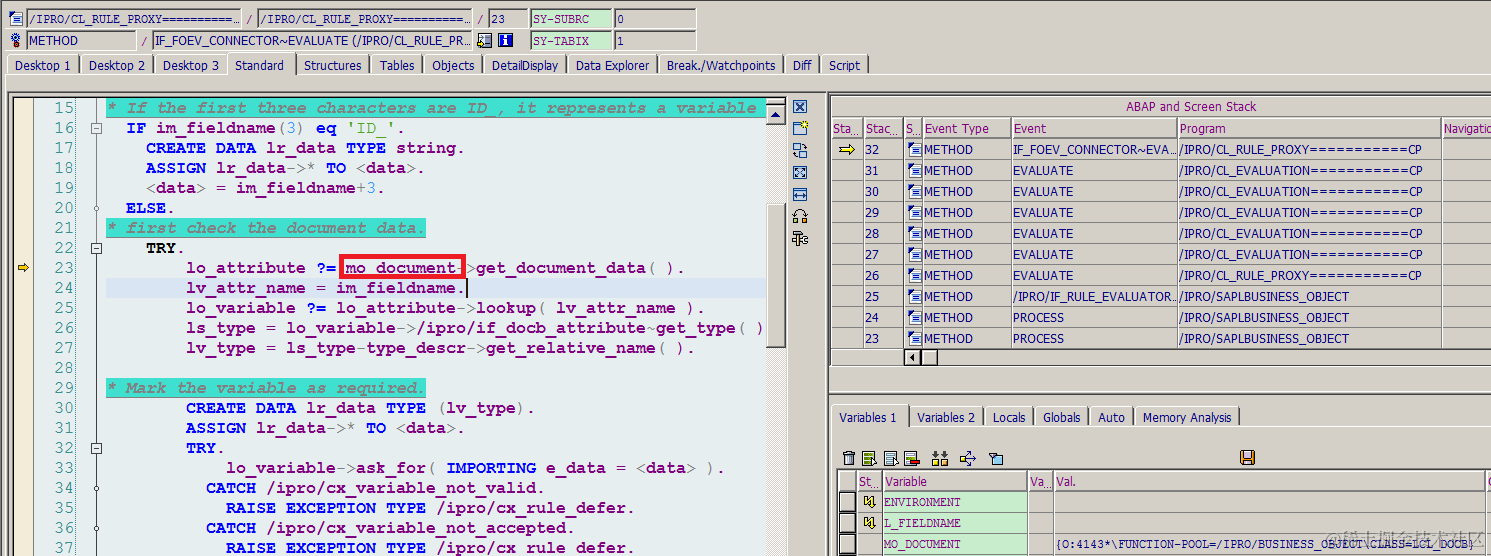Open the Break./Watchpoints tab
Screen dimensions: 1491x556
721,65
